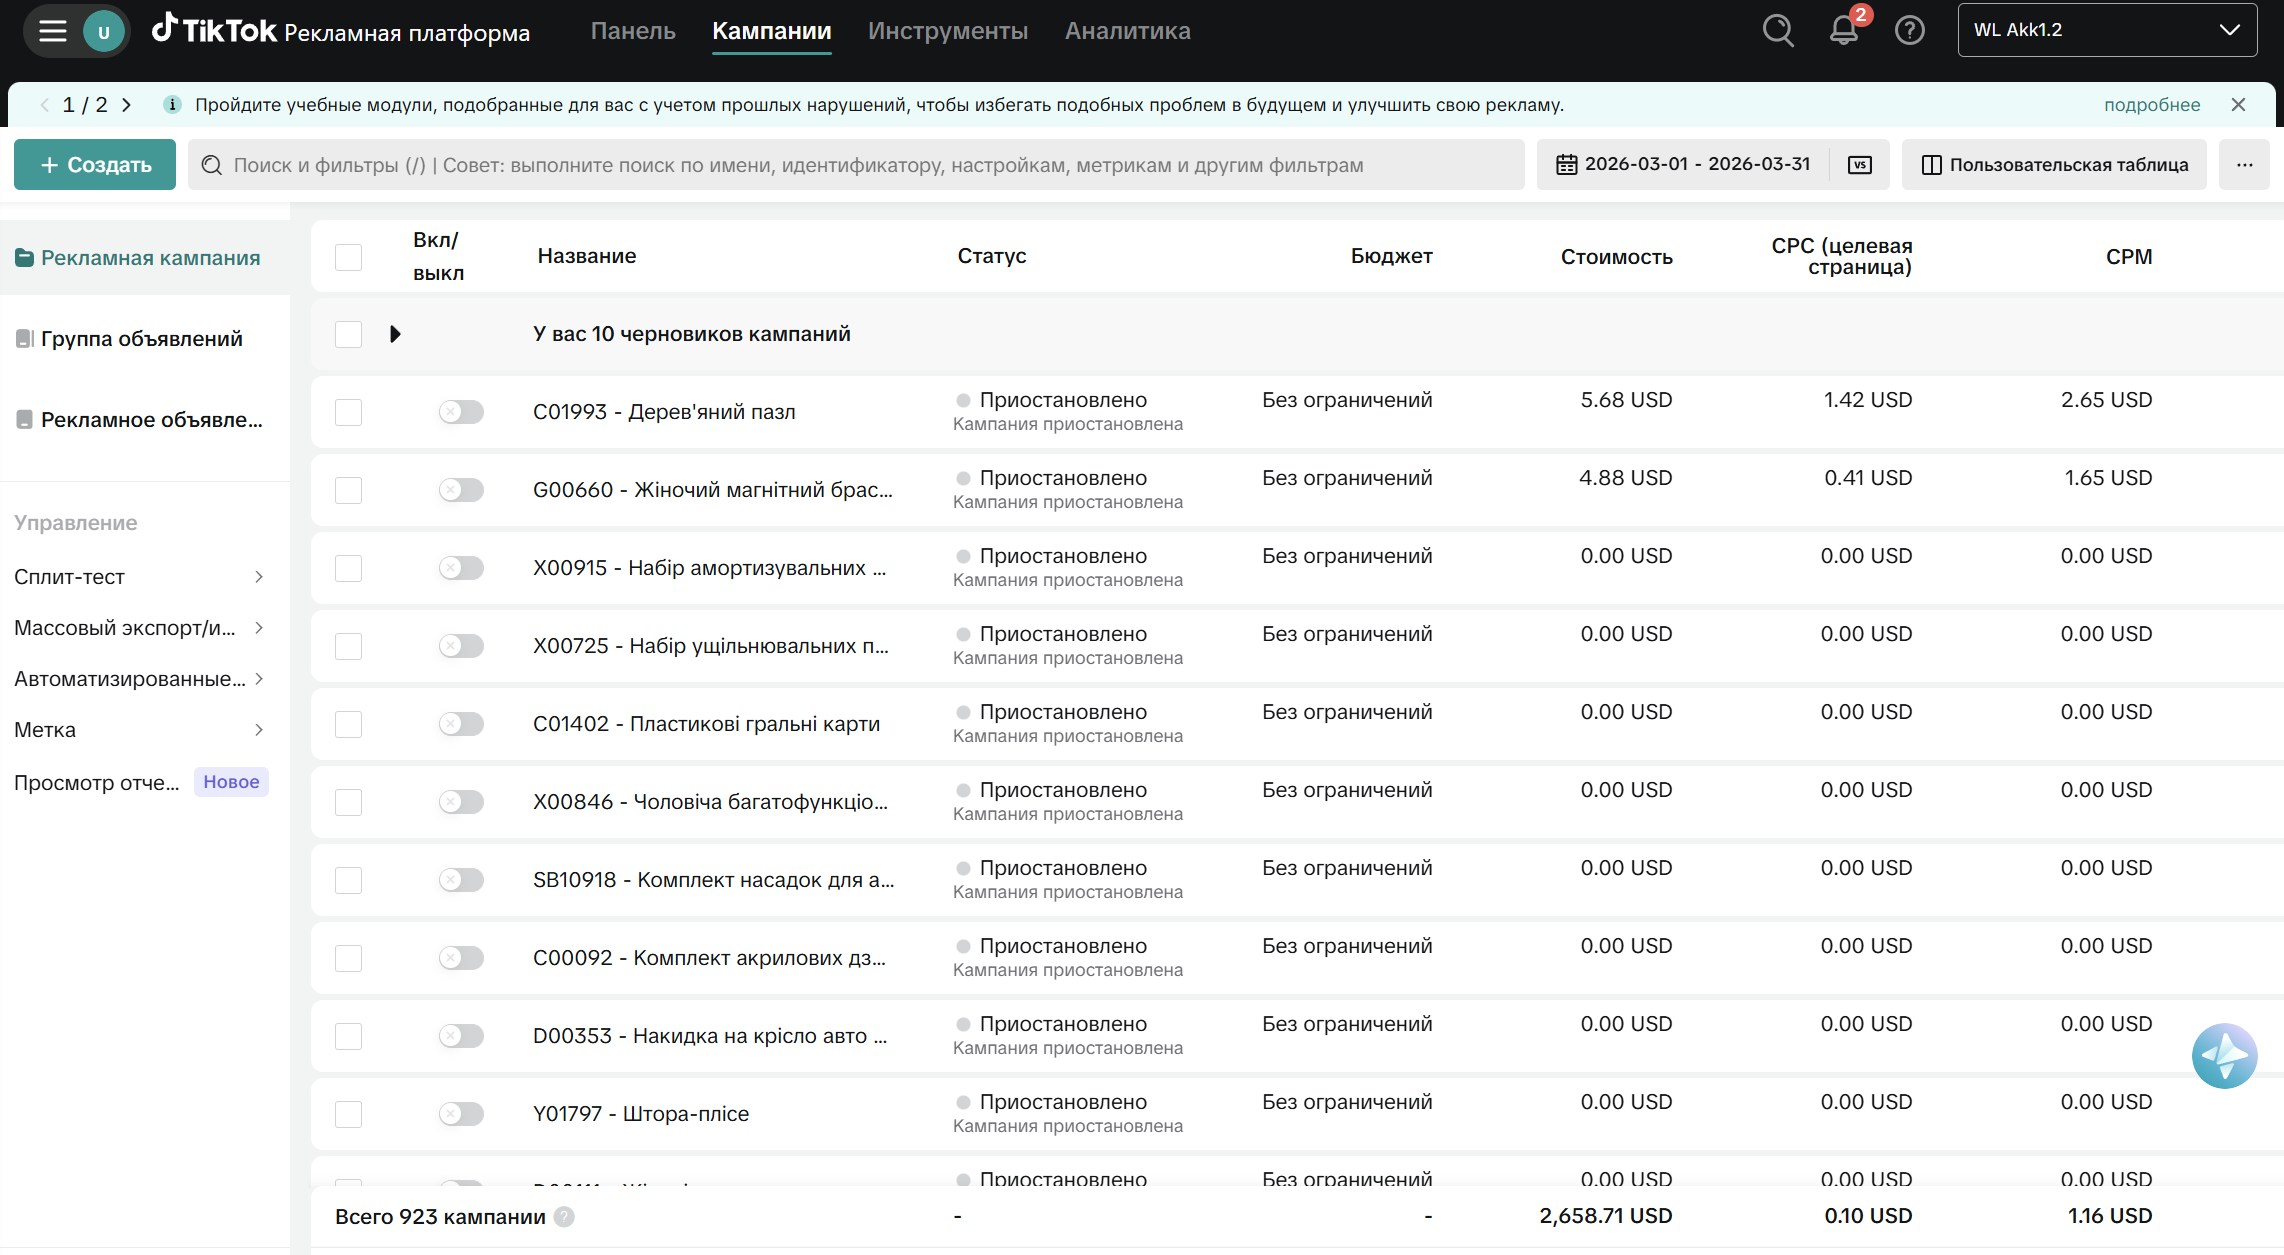Check the select-all header checkbox
The image size is (2284, 1255).
pos(348,257)
